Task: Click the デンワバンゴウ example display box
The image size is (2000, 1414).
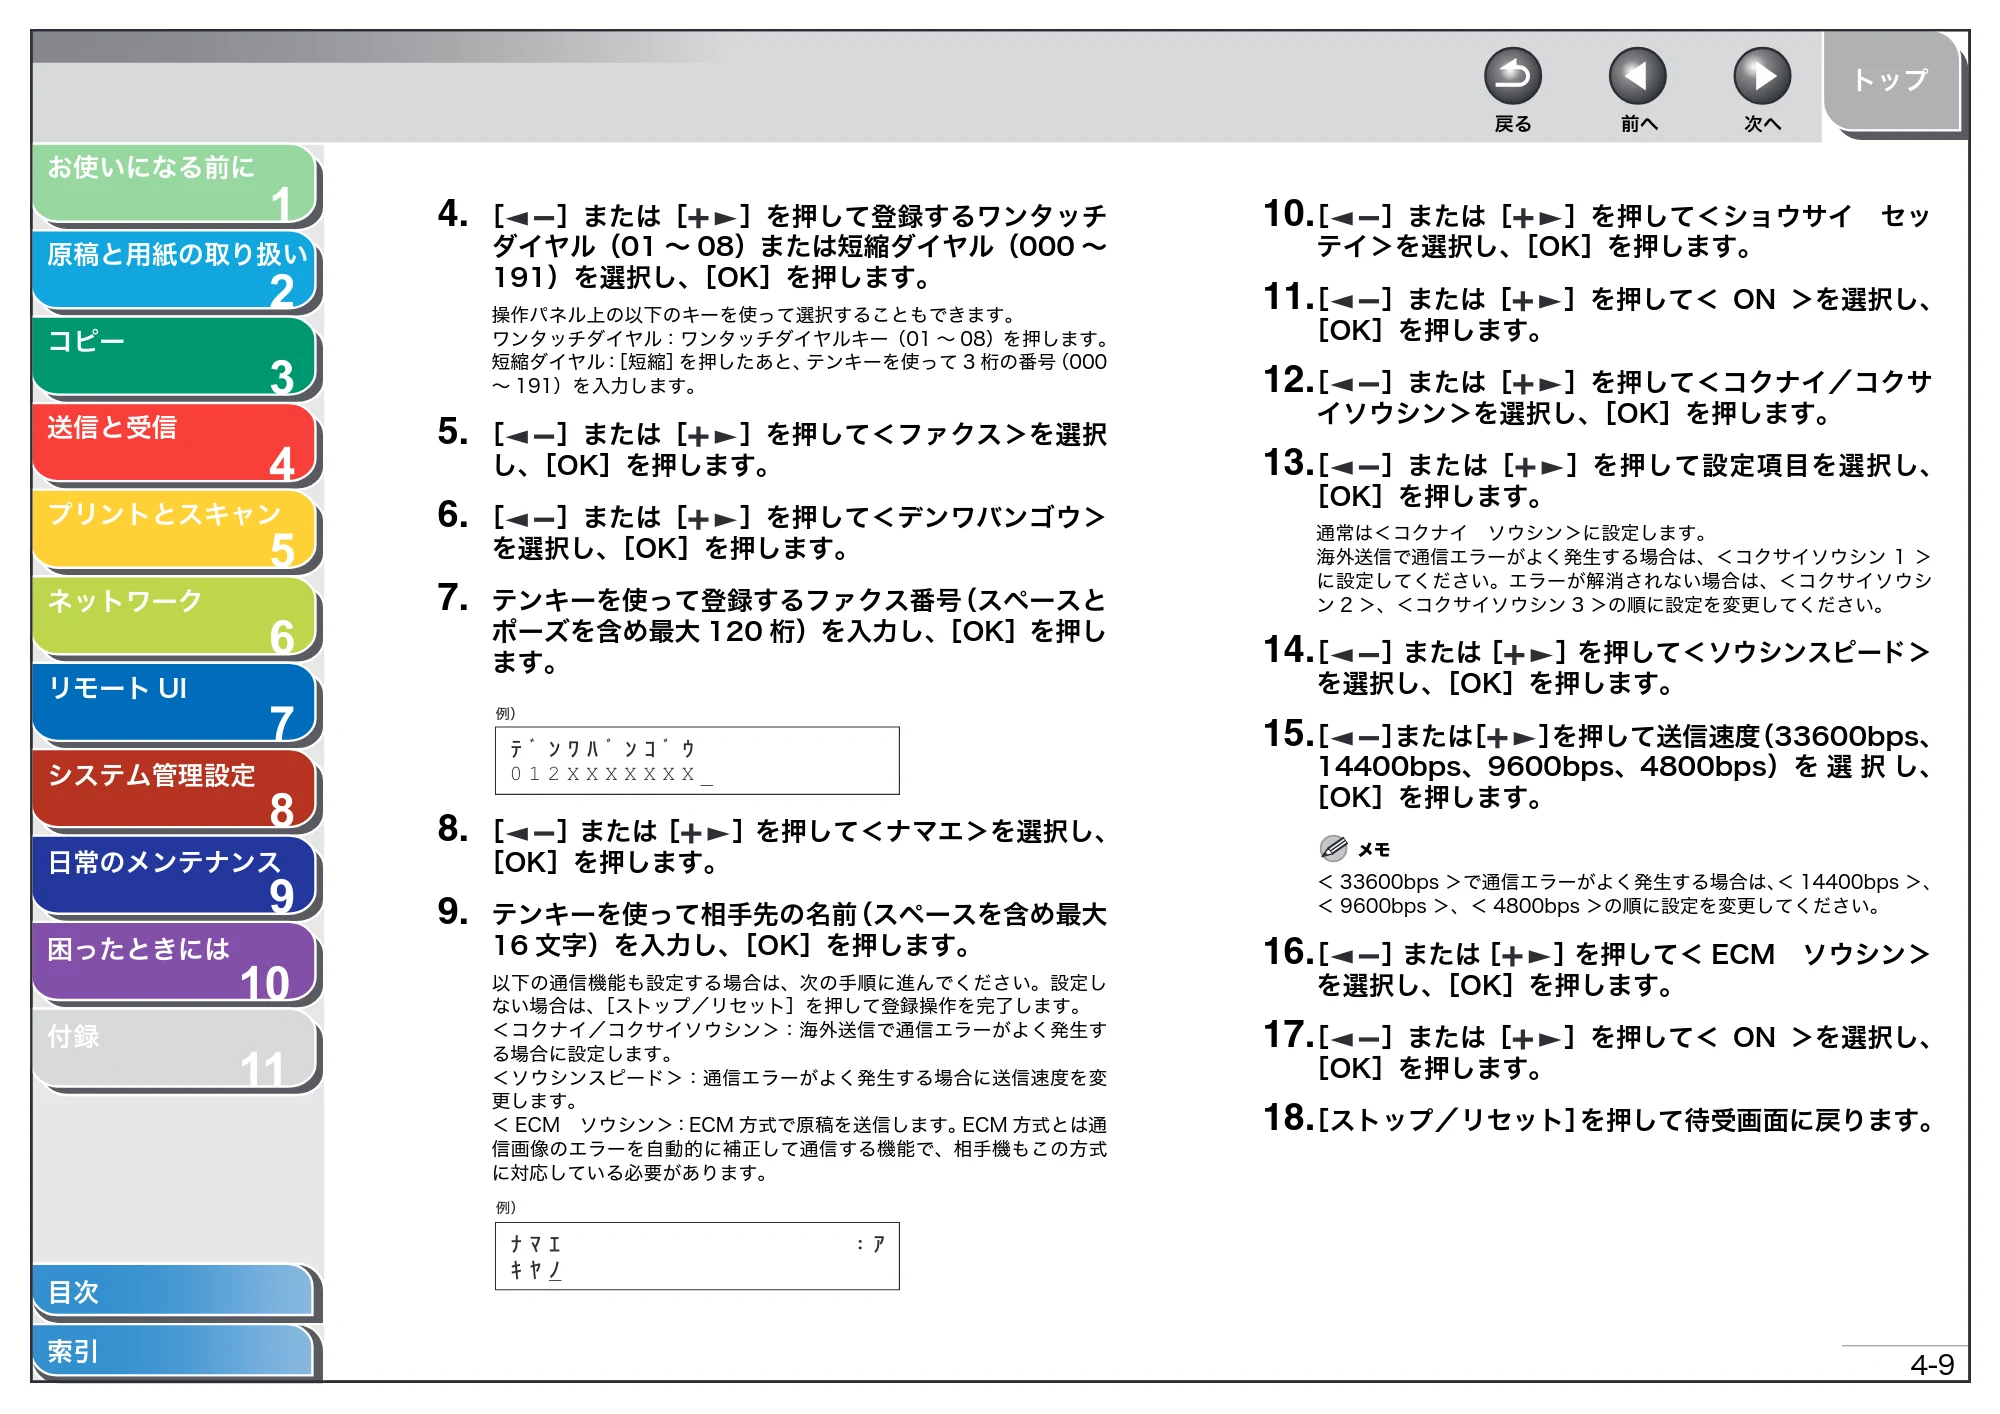Action: [x=697, y=761]
